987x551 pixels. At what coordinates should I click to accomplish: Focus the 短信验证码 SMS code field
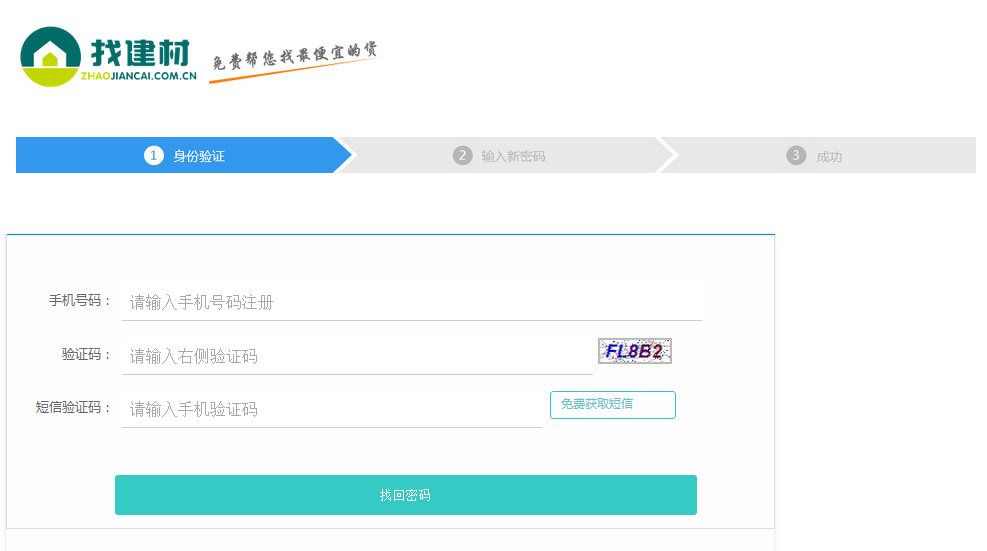(x=332, y=409)
